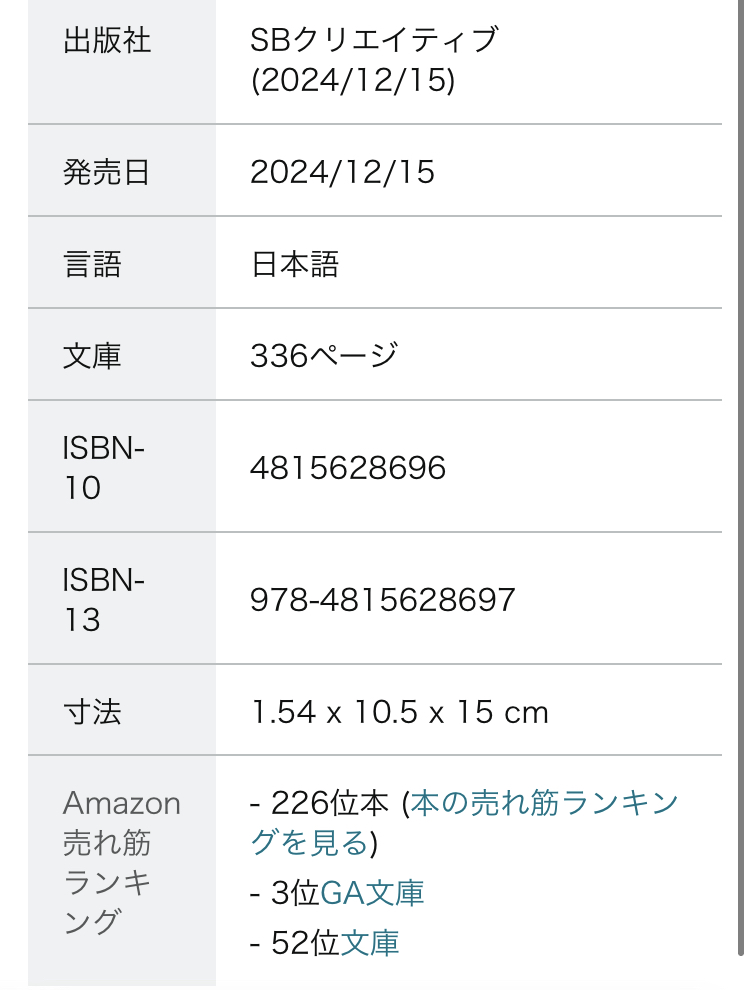The width and height of the screenshot is (750, 990).
Task: Open the 本の売れ筋ランキングを見る link
Action: point(544,803)
